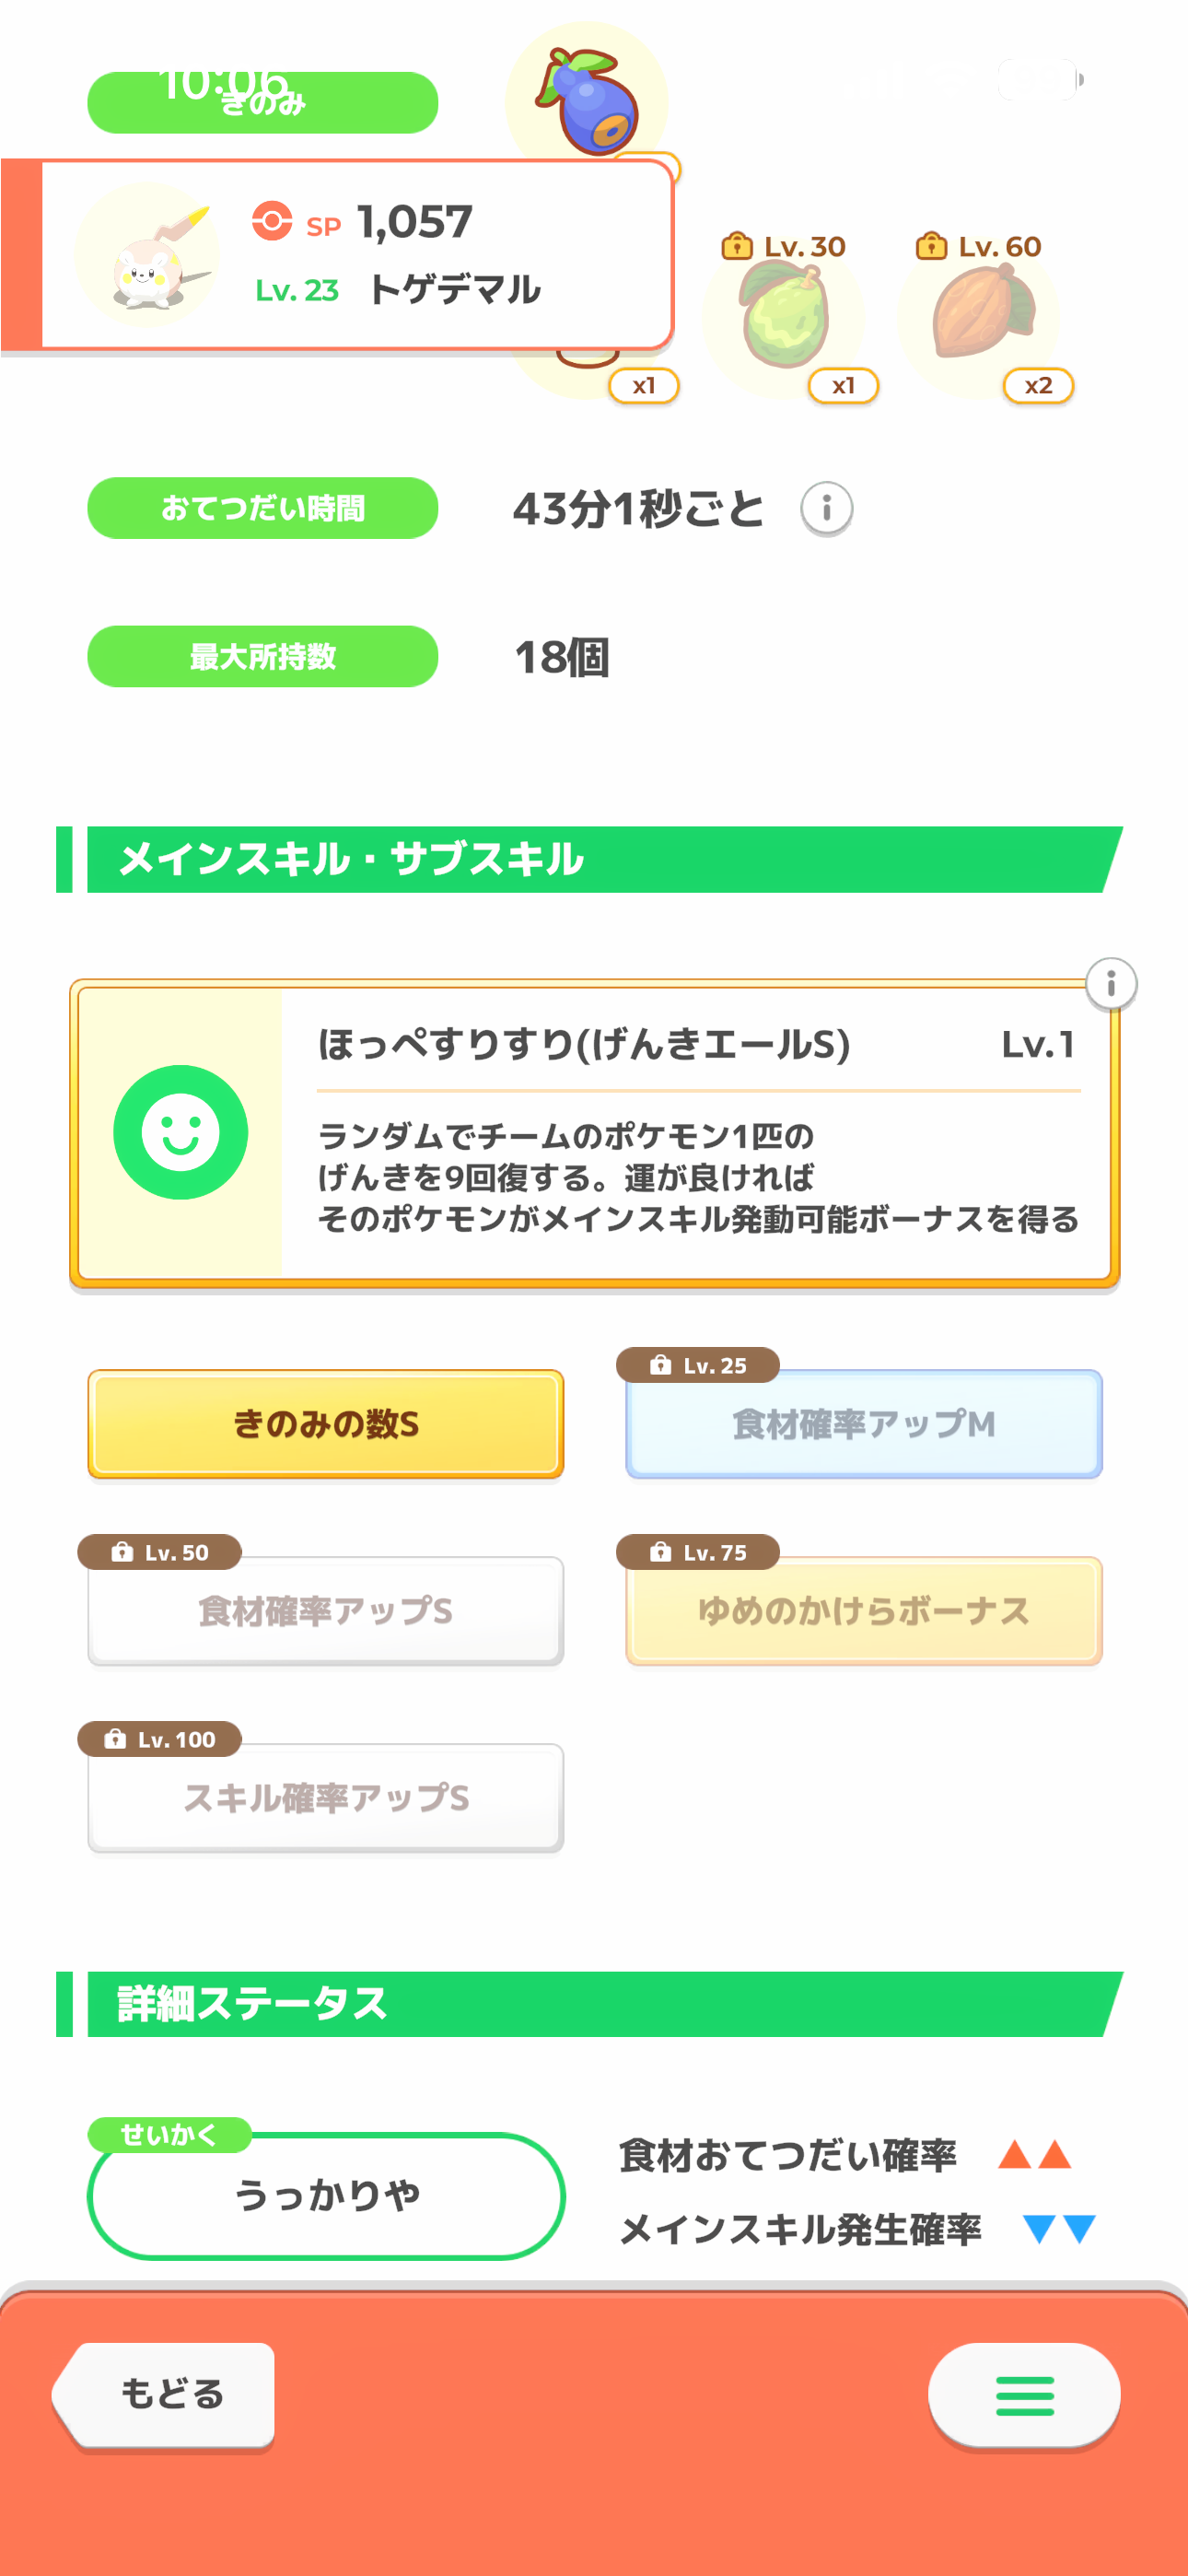The width and height of the screenshot is (1188, 2576).
Task: Tap the おてつだい時間 green label
Action: pyautogui.click(x=263, y=508)
